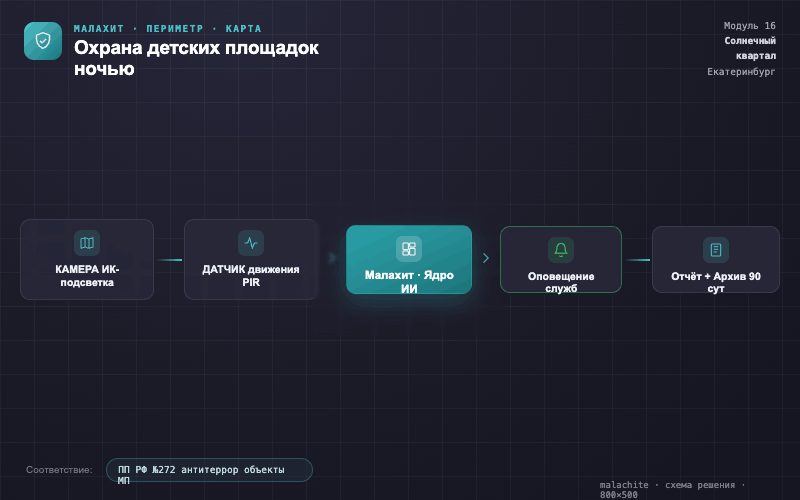Click the ПП РФ №272 антитеррор compliance pill
800x500 pixels.
pos(209,470)
